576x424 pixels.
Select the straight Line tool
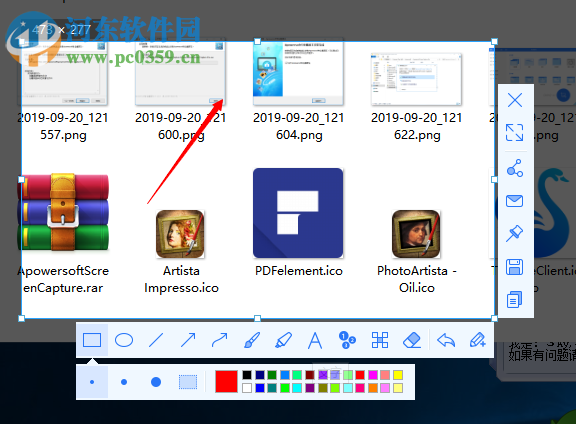coord(156,340)
